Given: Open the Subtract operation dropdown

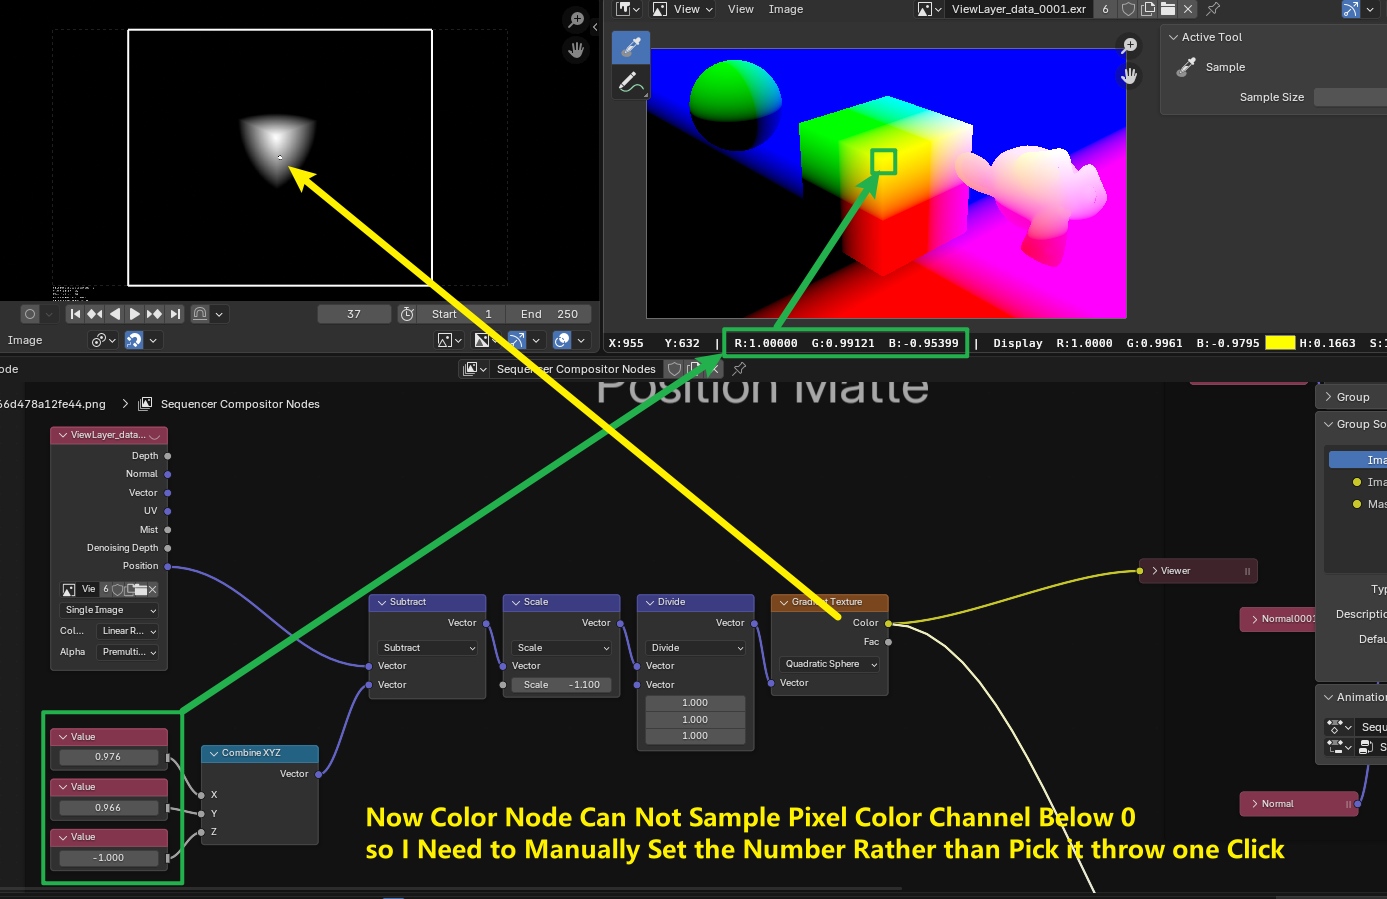Looking at the screenshot, I should tap(428, 648).
